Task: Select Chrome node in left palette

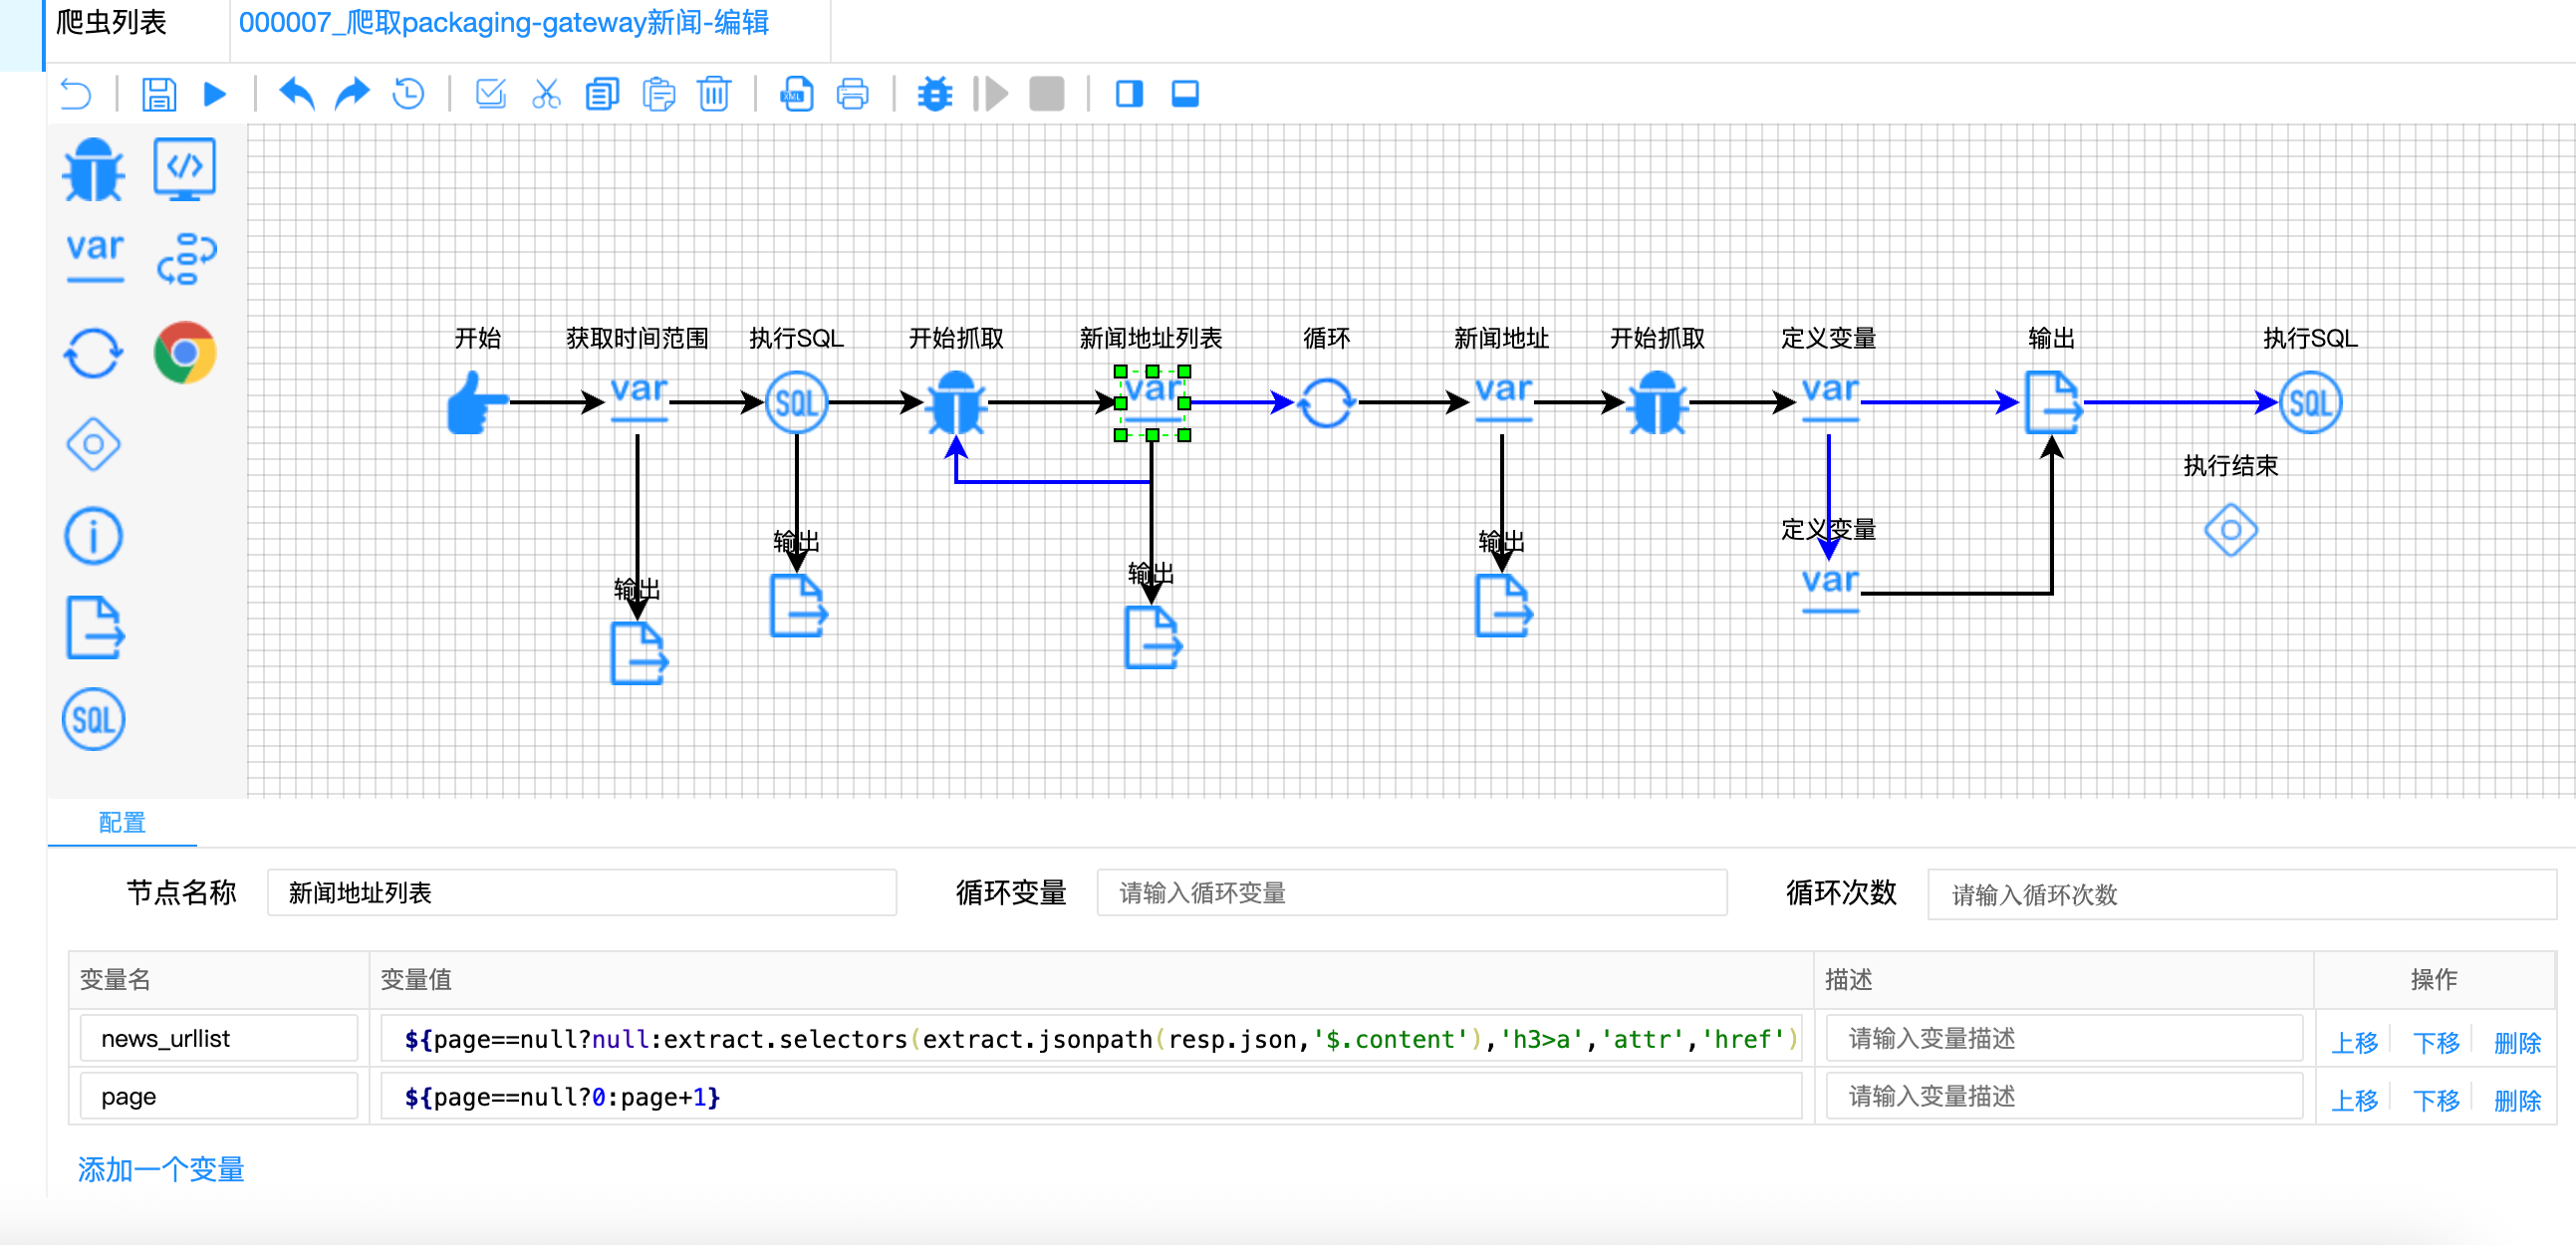Action: point(185,353)
